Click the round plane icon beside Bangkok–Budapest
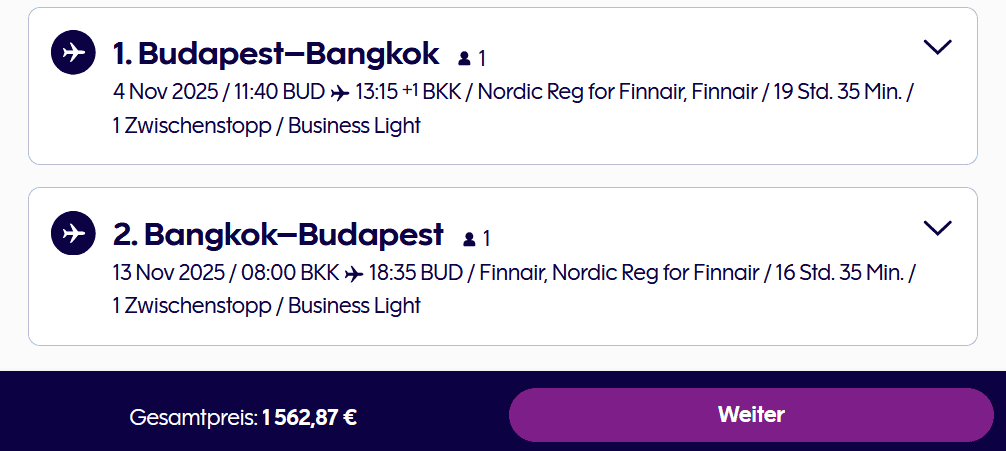The width and height of the screenshot is (1006, 451). (x=73, y=232)
